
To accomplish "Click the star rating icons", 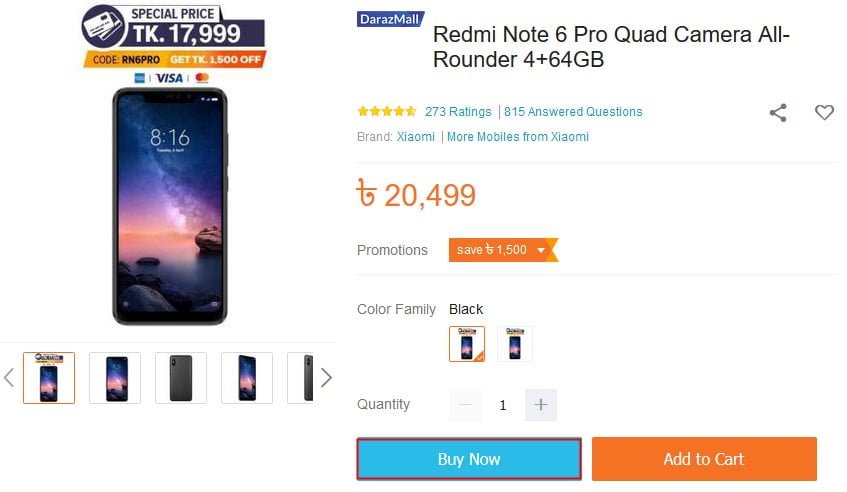I will [387, 112].
